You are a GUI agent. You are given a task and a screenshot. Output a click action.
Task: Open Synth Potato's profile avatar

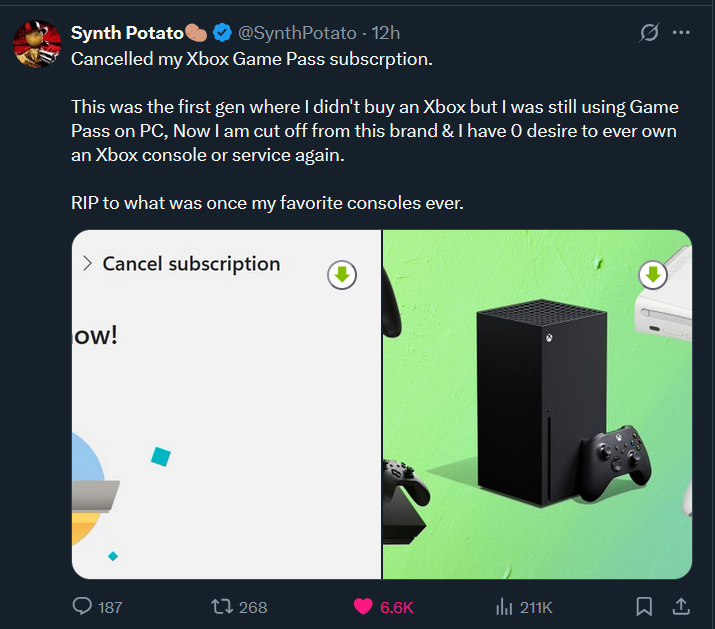point(36,42)
